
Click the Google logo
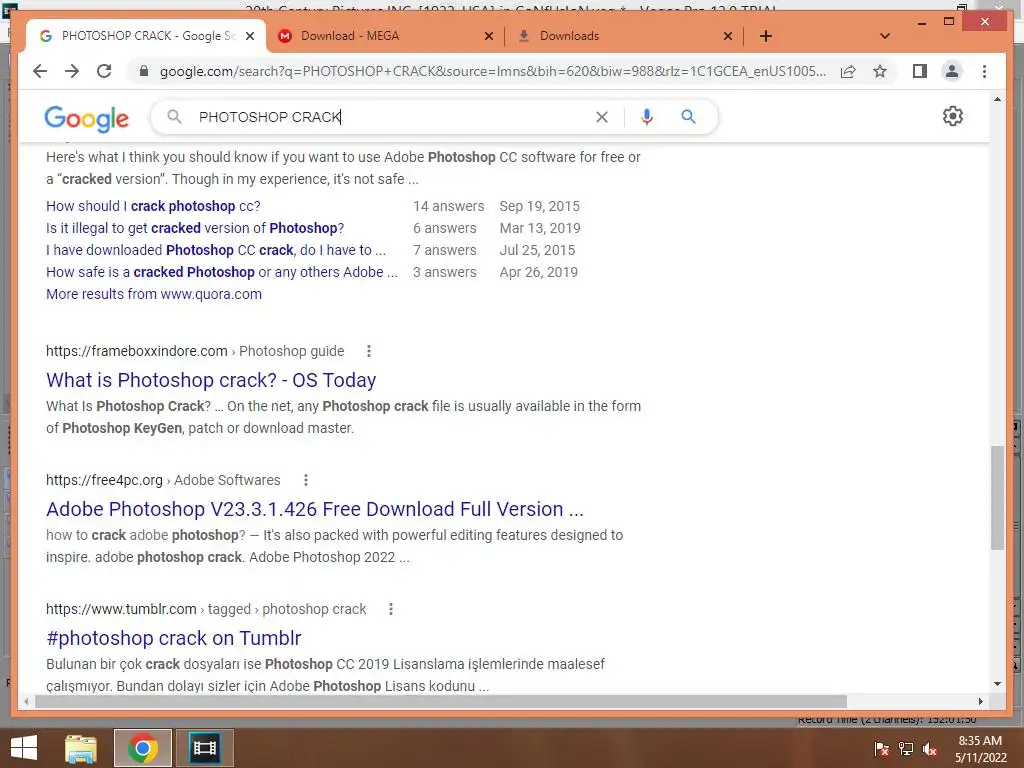click(86, 118)
